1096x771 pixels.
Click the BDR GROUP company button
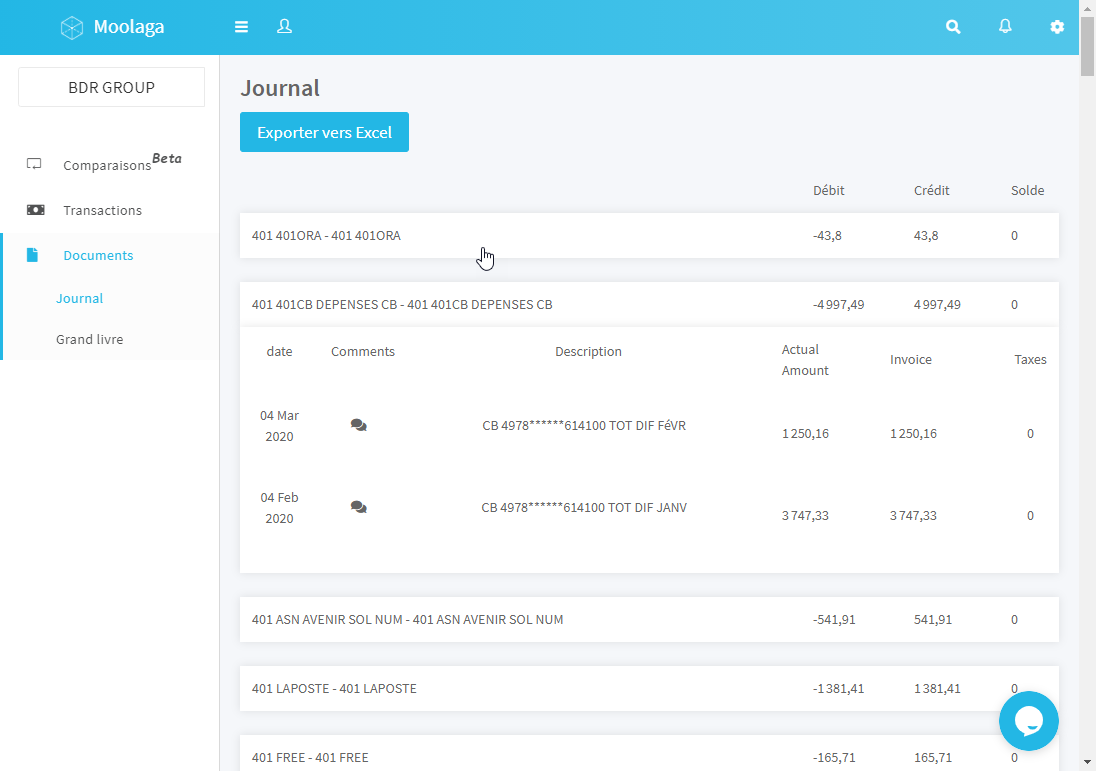[x=111, y=87]
